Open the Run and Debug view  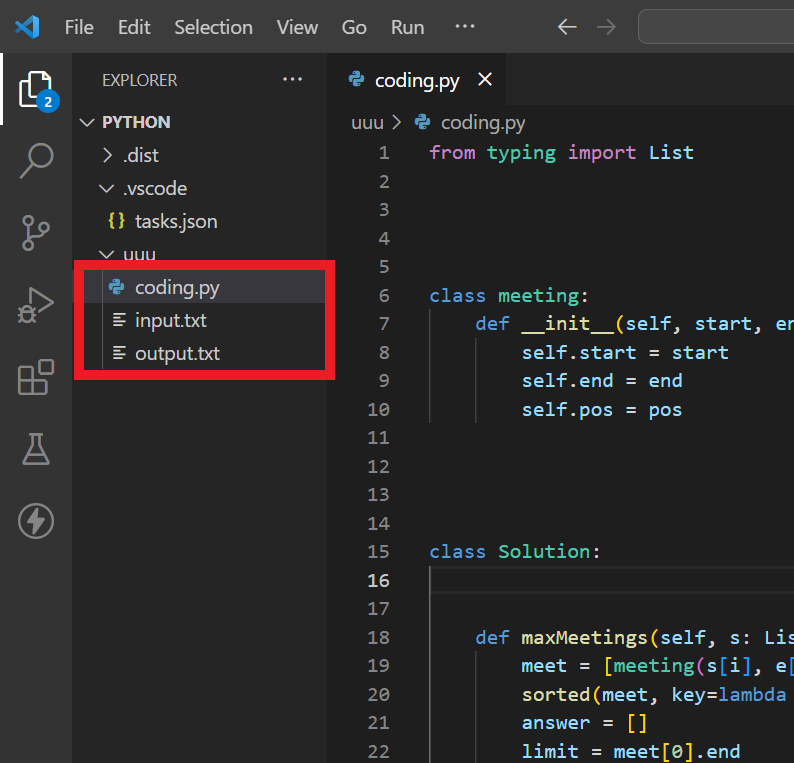click(x=36, y=305)
